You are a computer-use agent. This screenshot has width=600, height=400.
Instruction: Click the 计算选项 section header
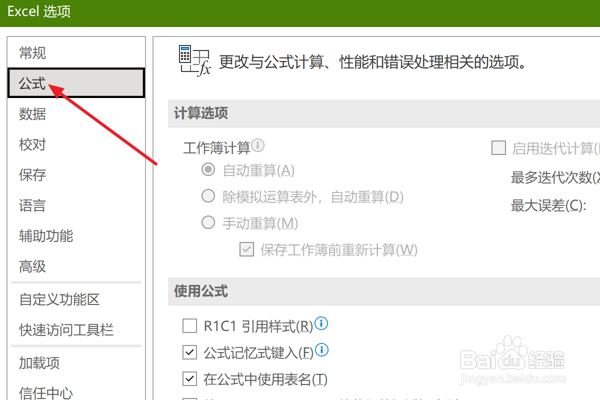coord(384,113)
